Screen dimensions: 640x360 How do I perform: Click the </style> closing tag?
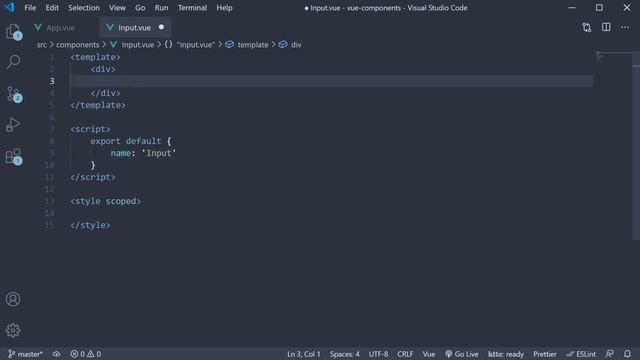point(90,225)
